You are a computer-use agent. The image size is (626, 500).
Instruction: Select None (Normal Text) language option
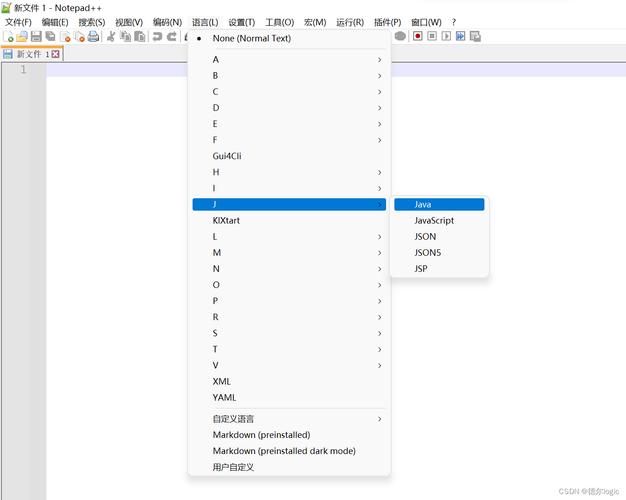[289, 38]
